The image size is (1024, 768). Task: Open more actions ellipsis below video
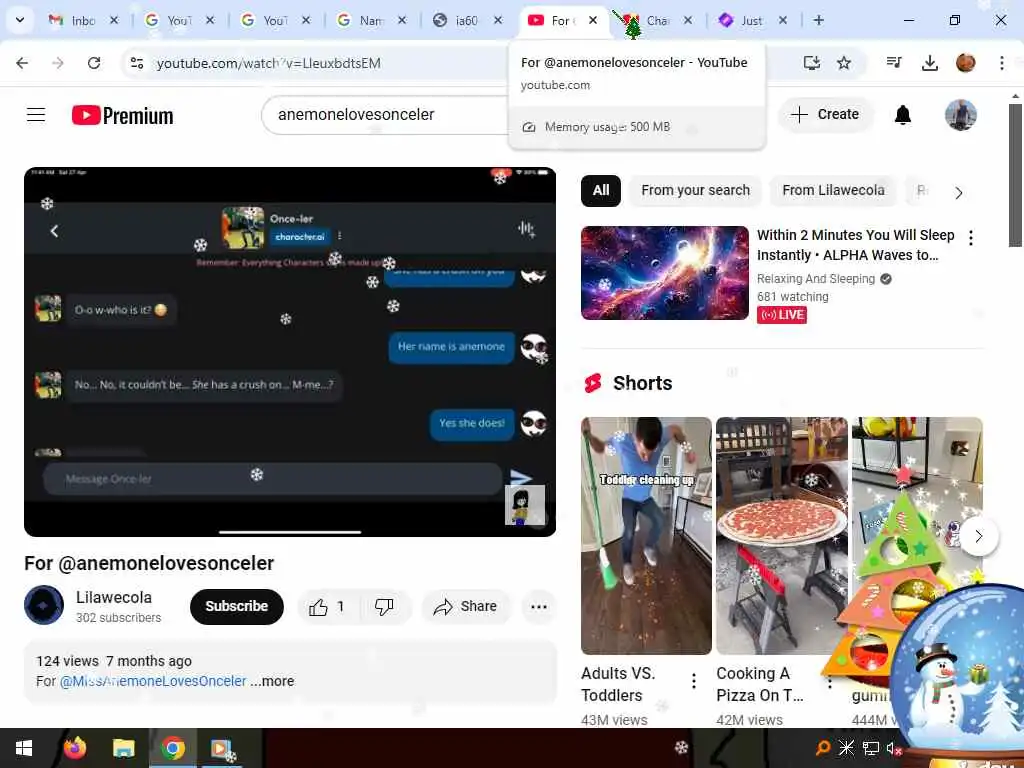pyautogui.click(x=539, y=607)
